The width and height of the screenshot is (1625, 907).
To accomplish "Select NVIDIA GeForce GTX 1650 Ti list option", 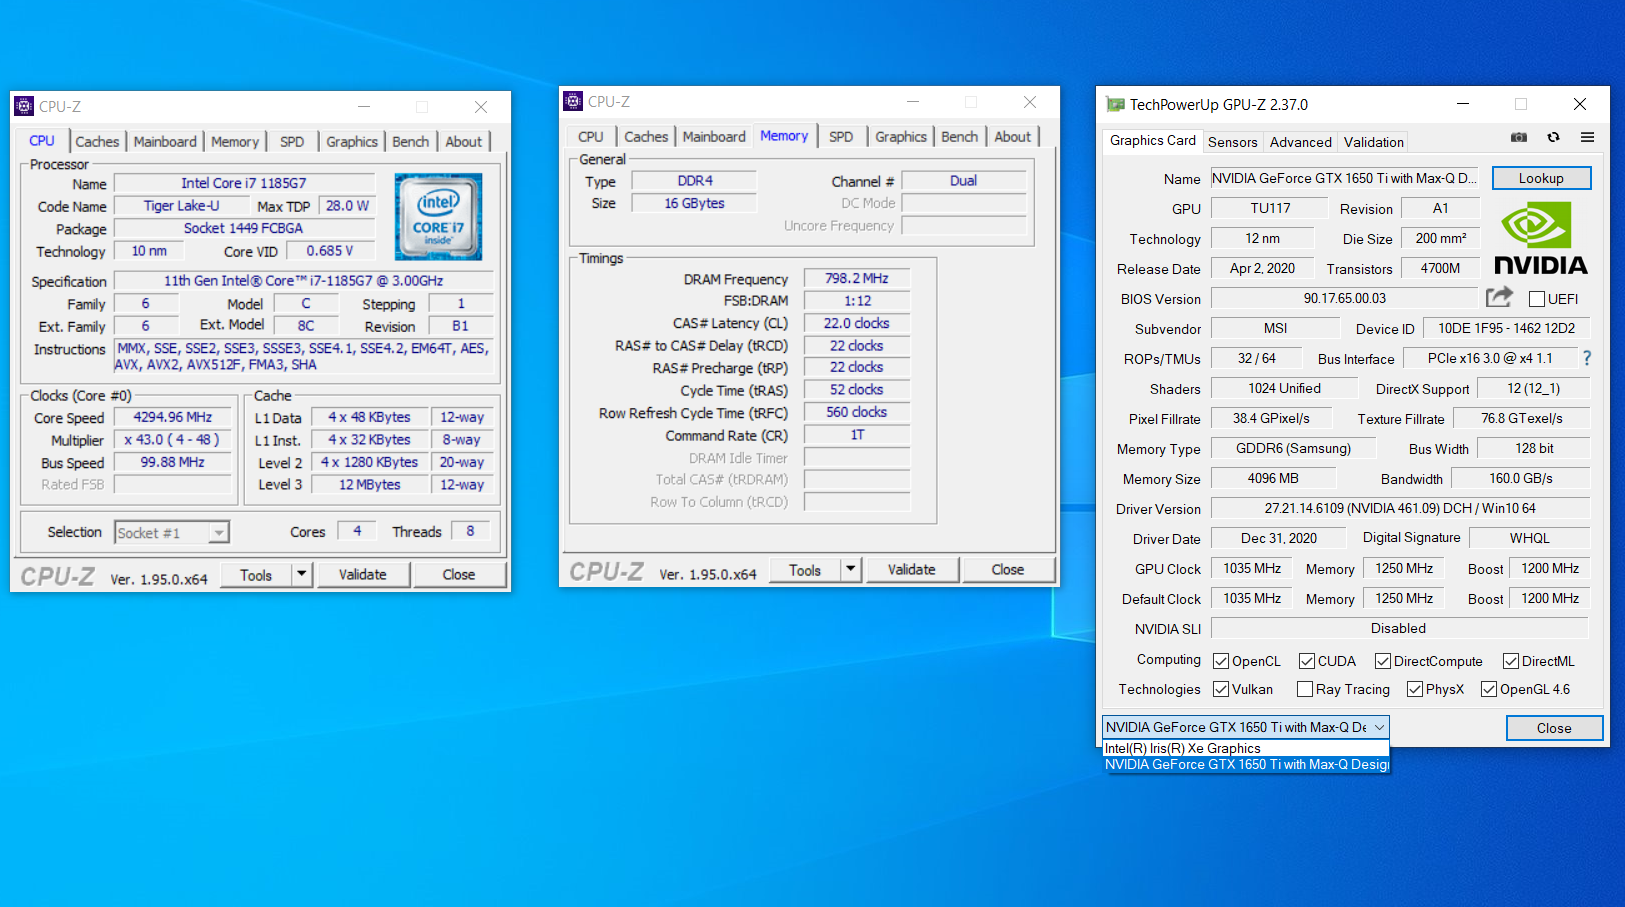I will coord(1246,764).
